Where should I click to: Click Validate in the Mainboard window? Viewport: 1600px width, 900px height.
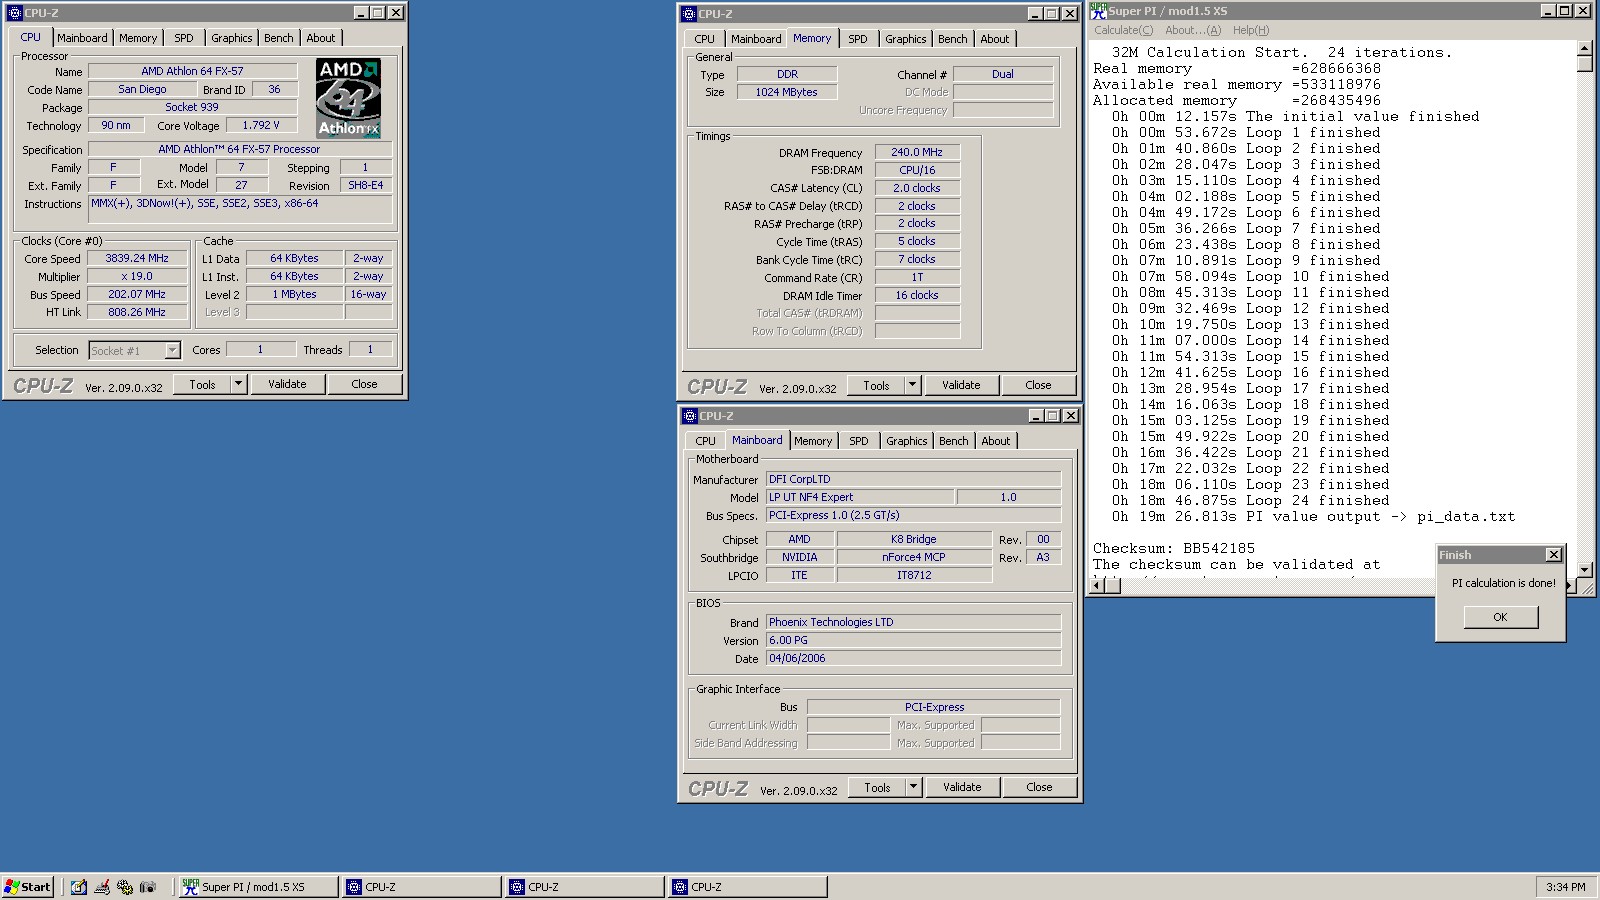click(x=962, y=787)
